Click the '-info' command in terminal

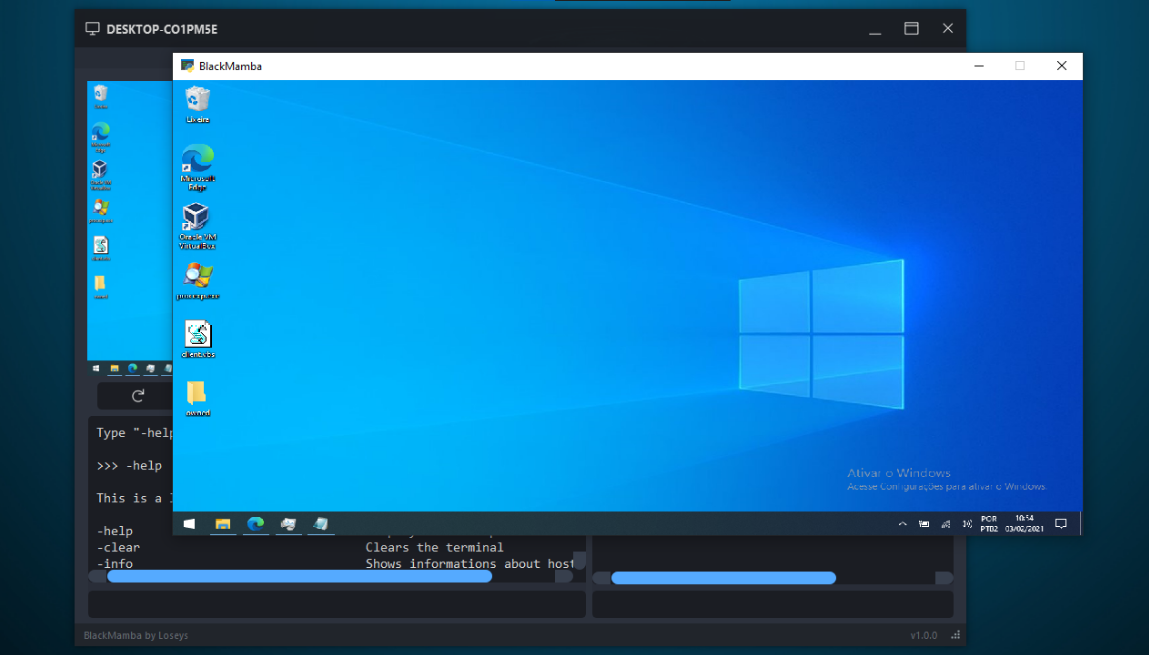[114, 563]
